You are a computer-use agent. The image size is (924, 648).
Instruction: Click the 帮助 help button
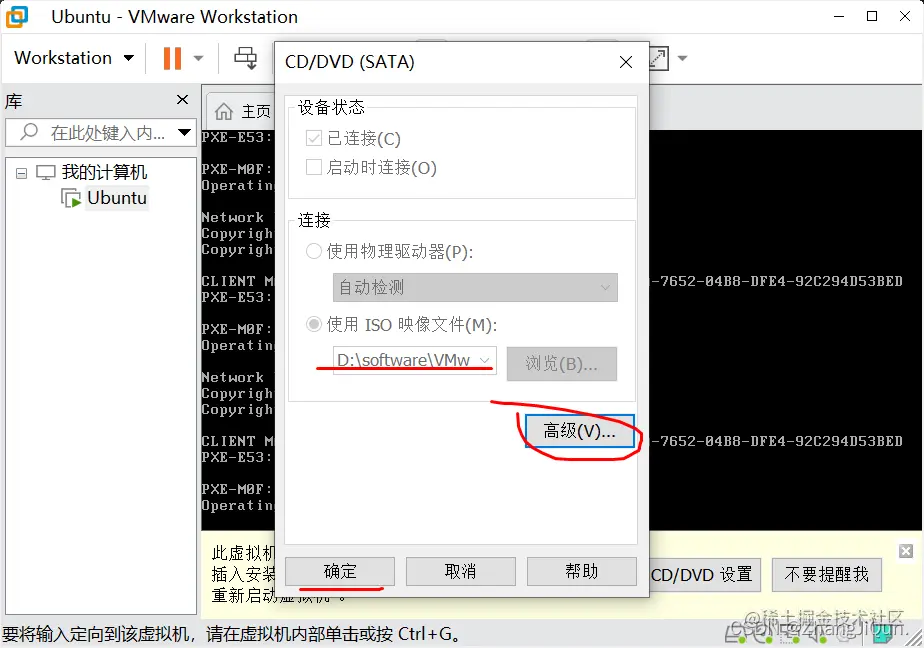582,571
